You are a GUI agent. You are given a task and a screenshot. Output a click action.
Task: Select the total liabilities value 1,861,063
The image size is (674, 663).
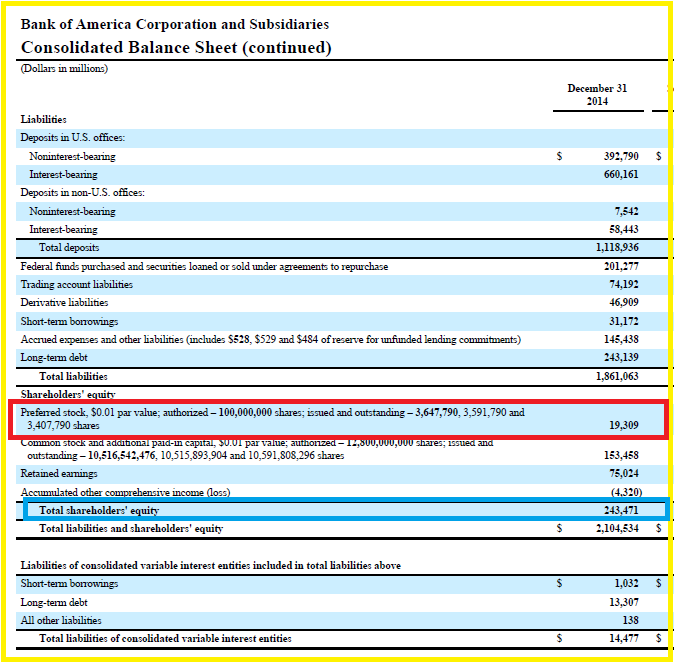tap(617, 376)
